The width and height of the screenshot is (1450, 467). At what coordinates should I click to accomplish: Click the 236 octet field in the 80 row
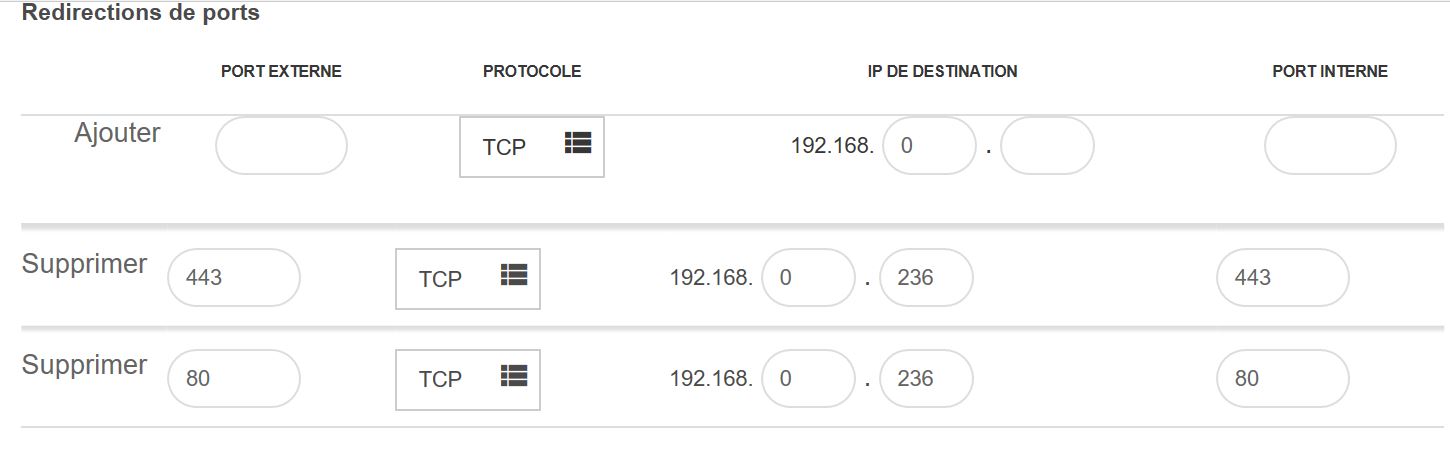[926, 378]
